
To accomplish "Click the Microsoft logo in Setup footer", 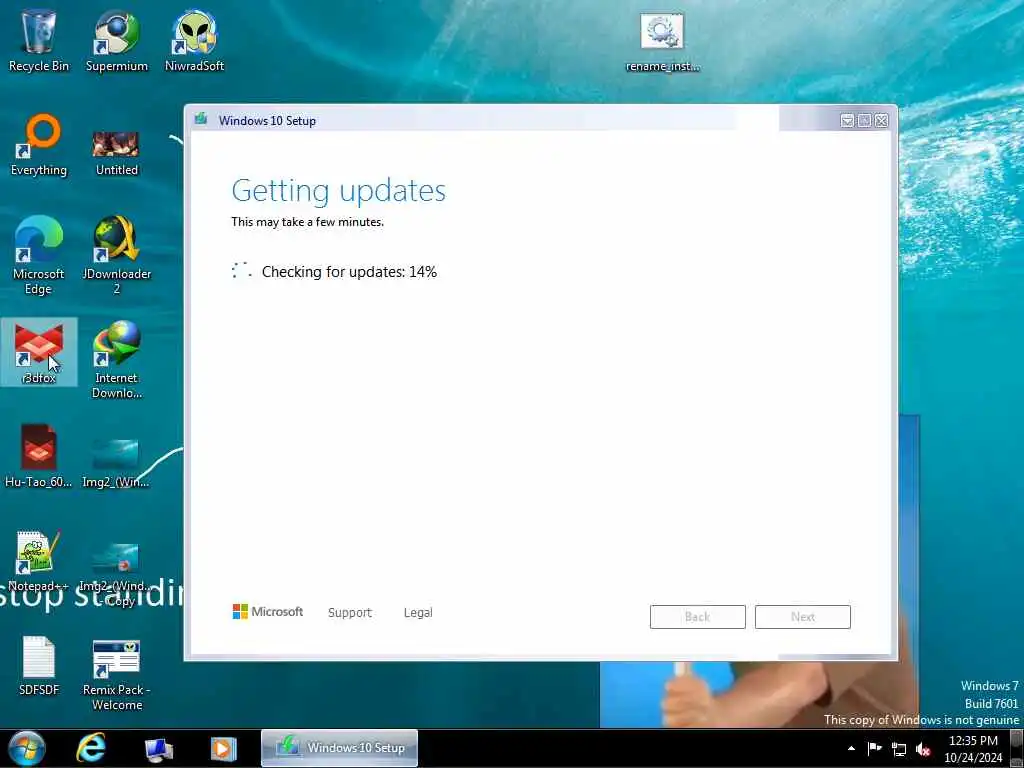I will click(x=268, y=611).
